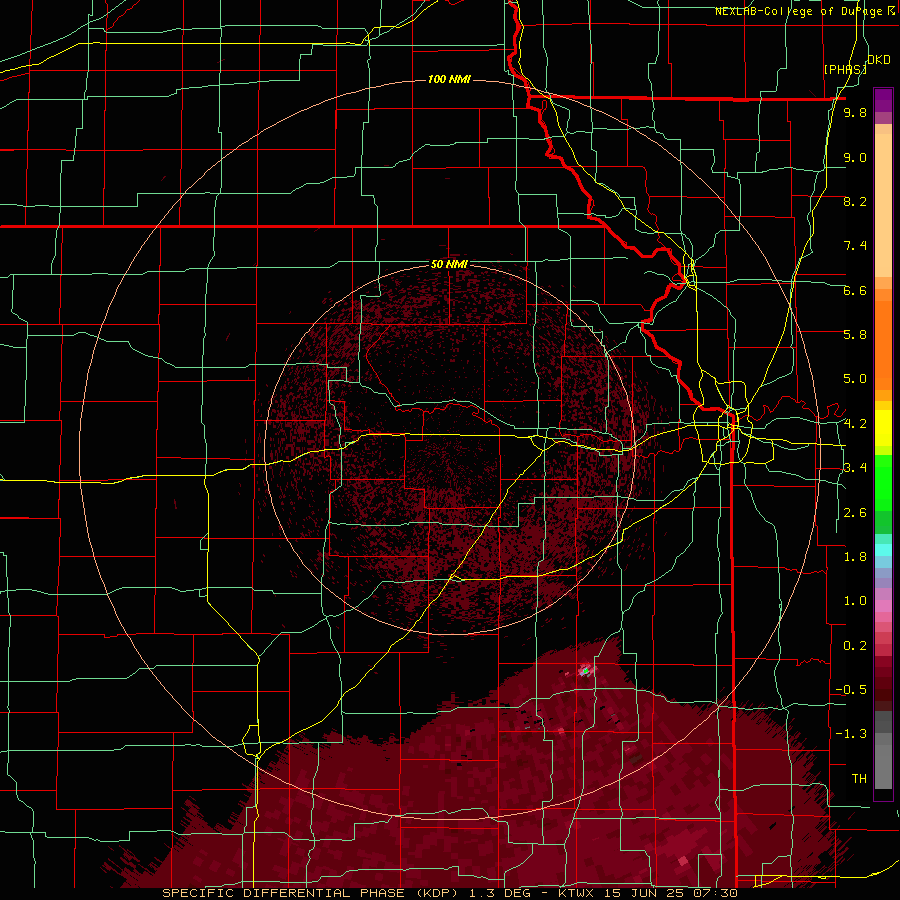Pick the peach band of the color bar
Image resolution: width=900 pixels, height=900 pixels.
tap(883, 201)
